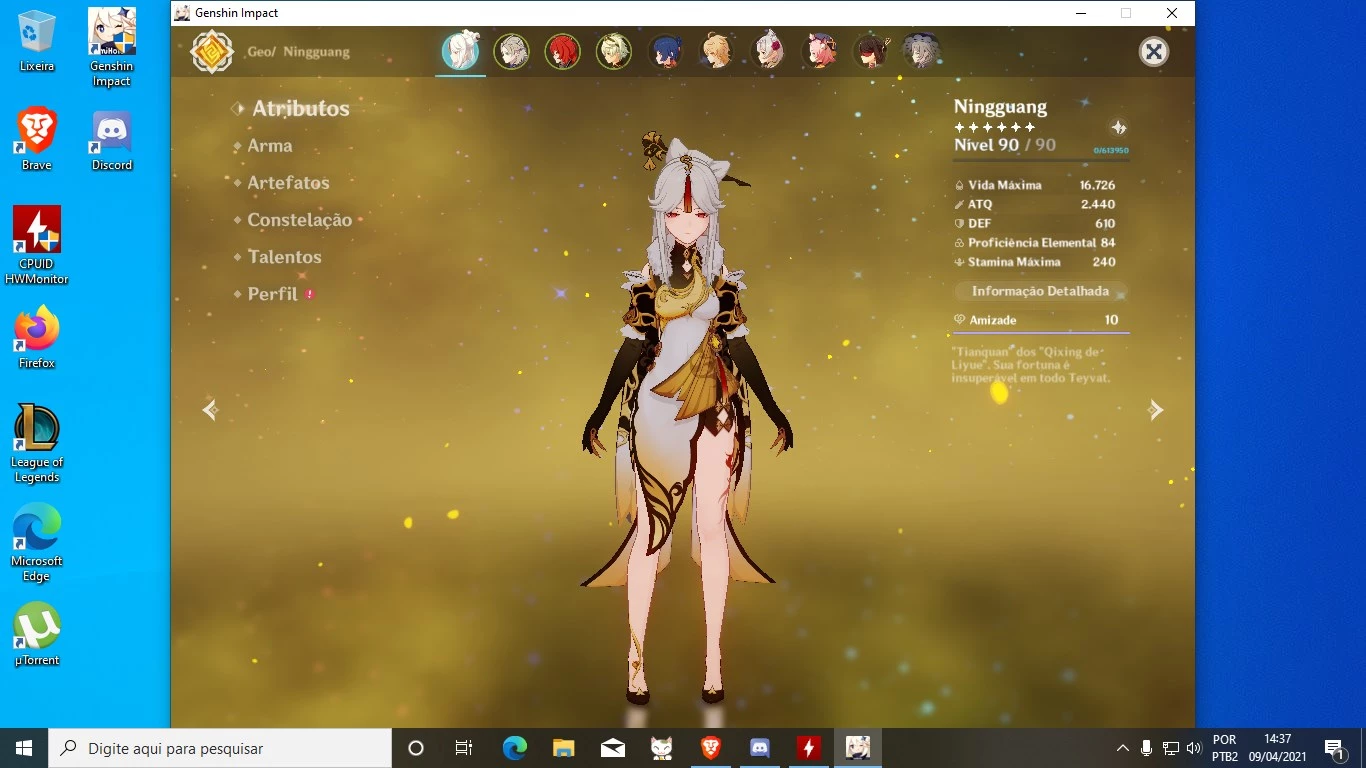The image size is (1366, 768).
Task: Click the 'Vida Máxima' stat label
Action: pyautogui.click(x=1004, y=185)
